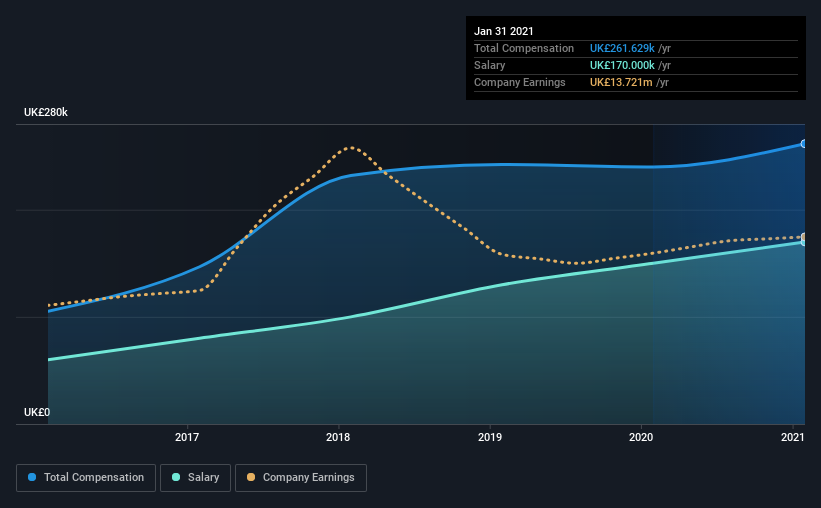Select the 2020 x-axis label
Screen dimensions: 821x508
(x=641, y=437)
